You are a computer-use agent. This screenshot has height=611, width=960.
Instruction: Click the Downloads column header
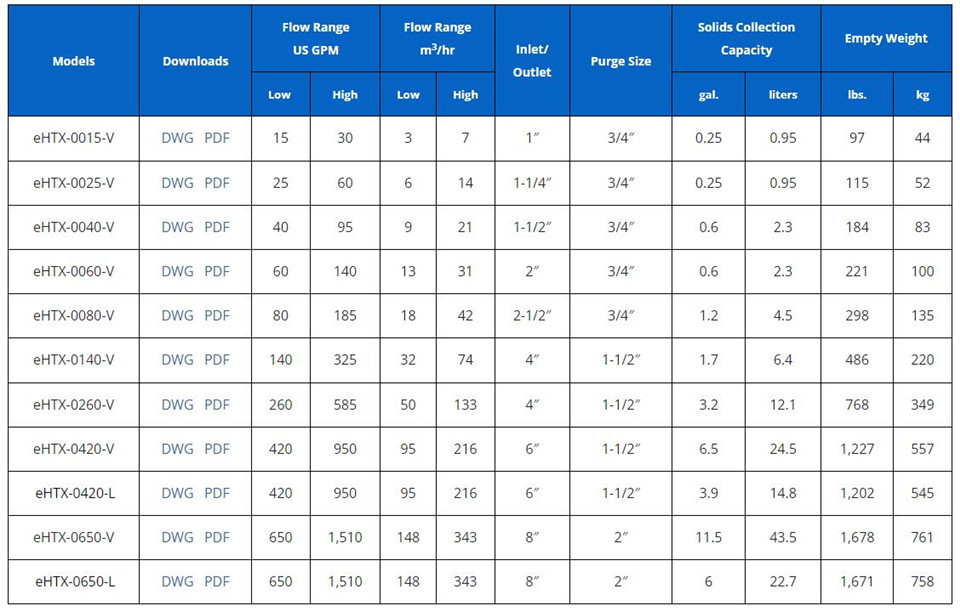tap(195, 61)
